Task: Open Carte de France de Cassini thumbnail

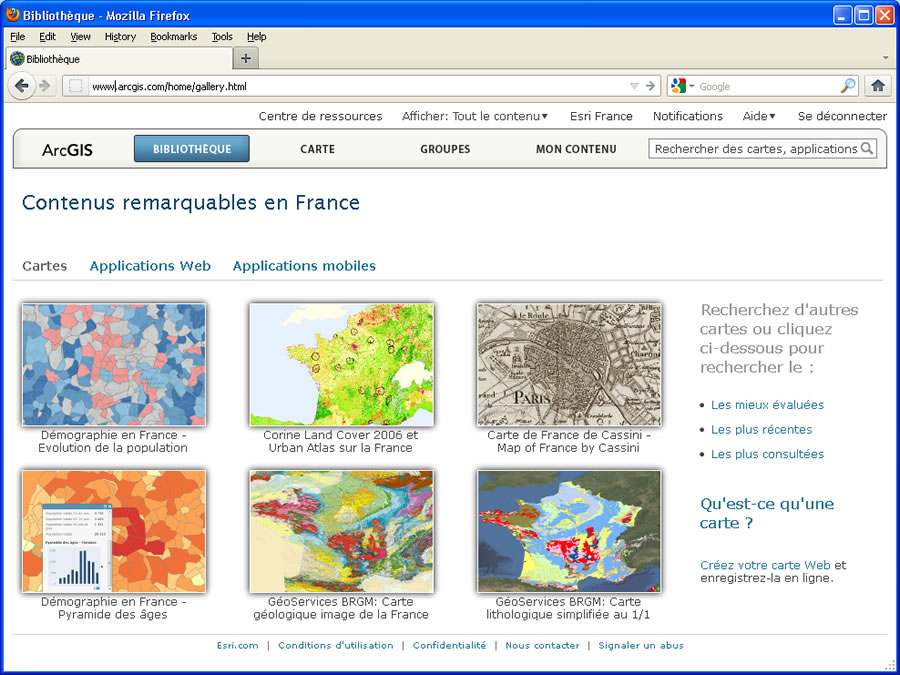Action: coord(569,364)
